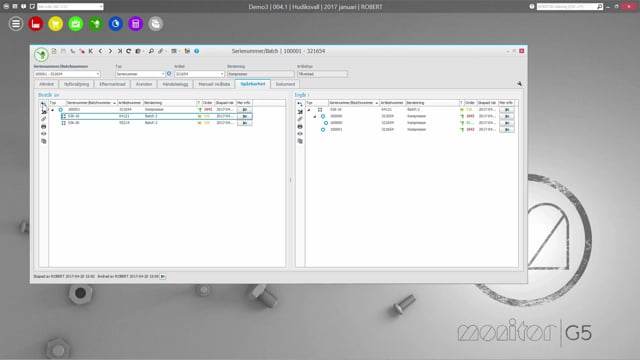Open Mer info for first Ingår i row
The height and width of the screenshot is (360, 640).
pyautogui.click(x=507, y=110)
